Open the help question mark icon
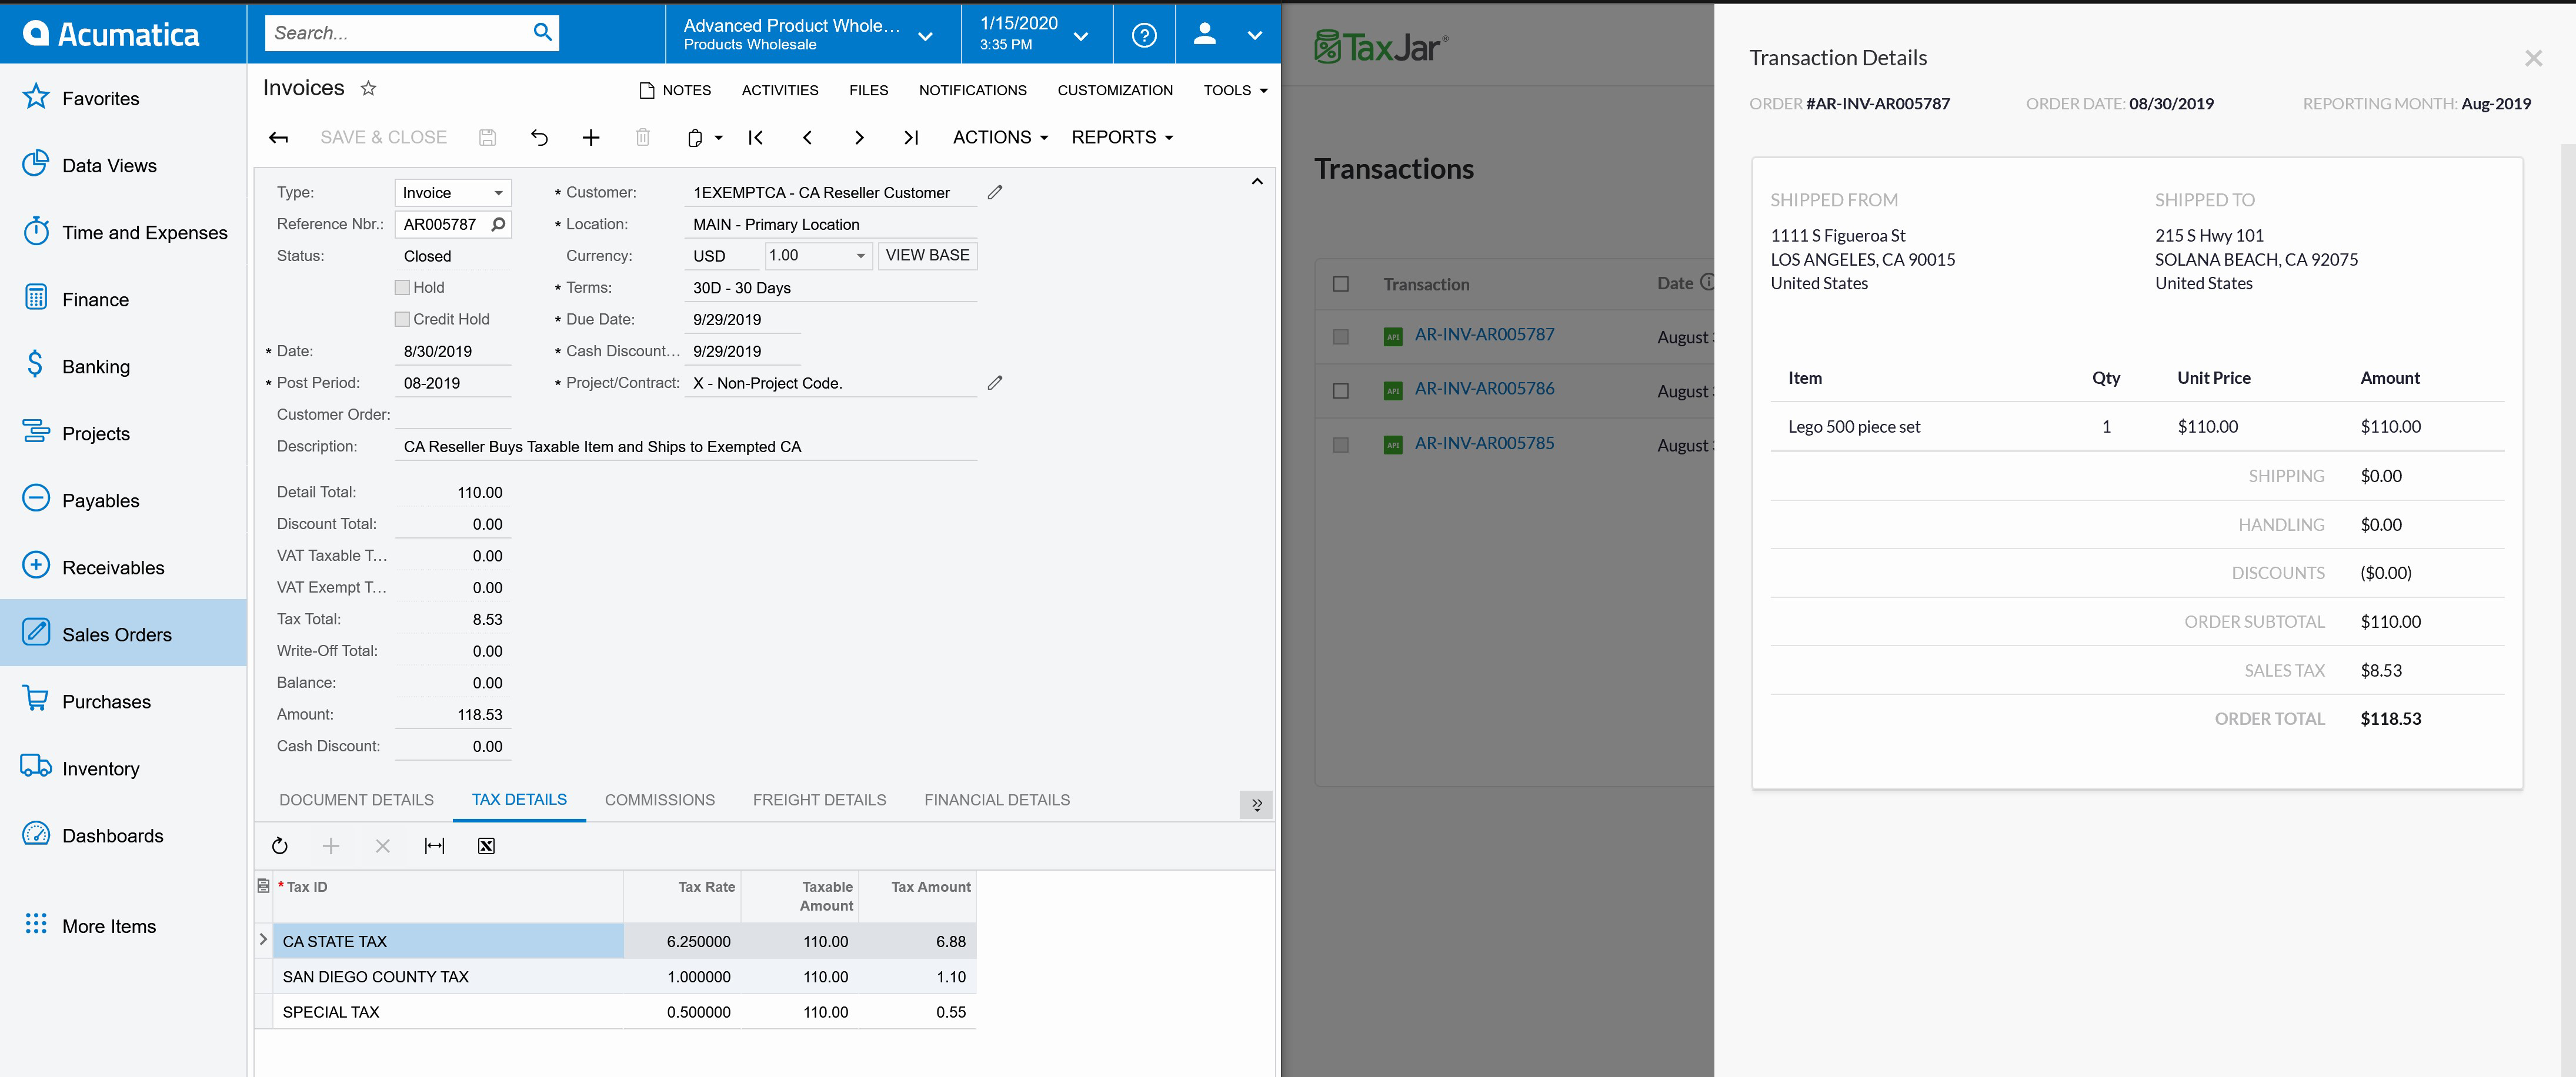 point(1144,35)
